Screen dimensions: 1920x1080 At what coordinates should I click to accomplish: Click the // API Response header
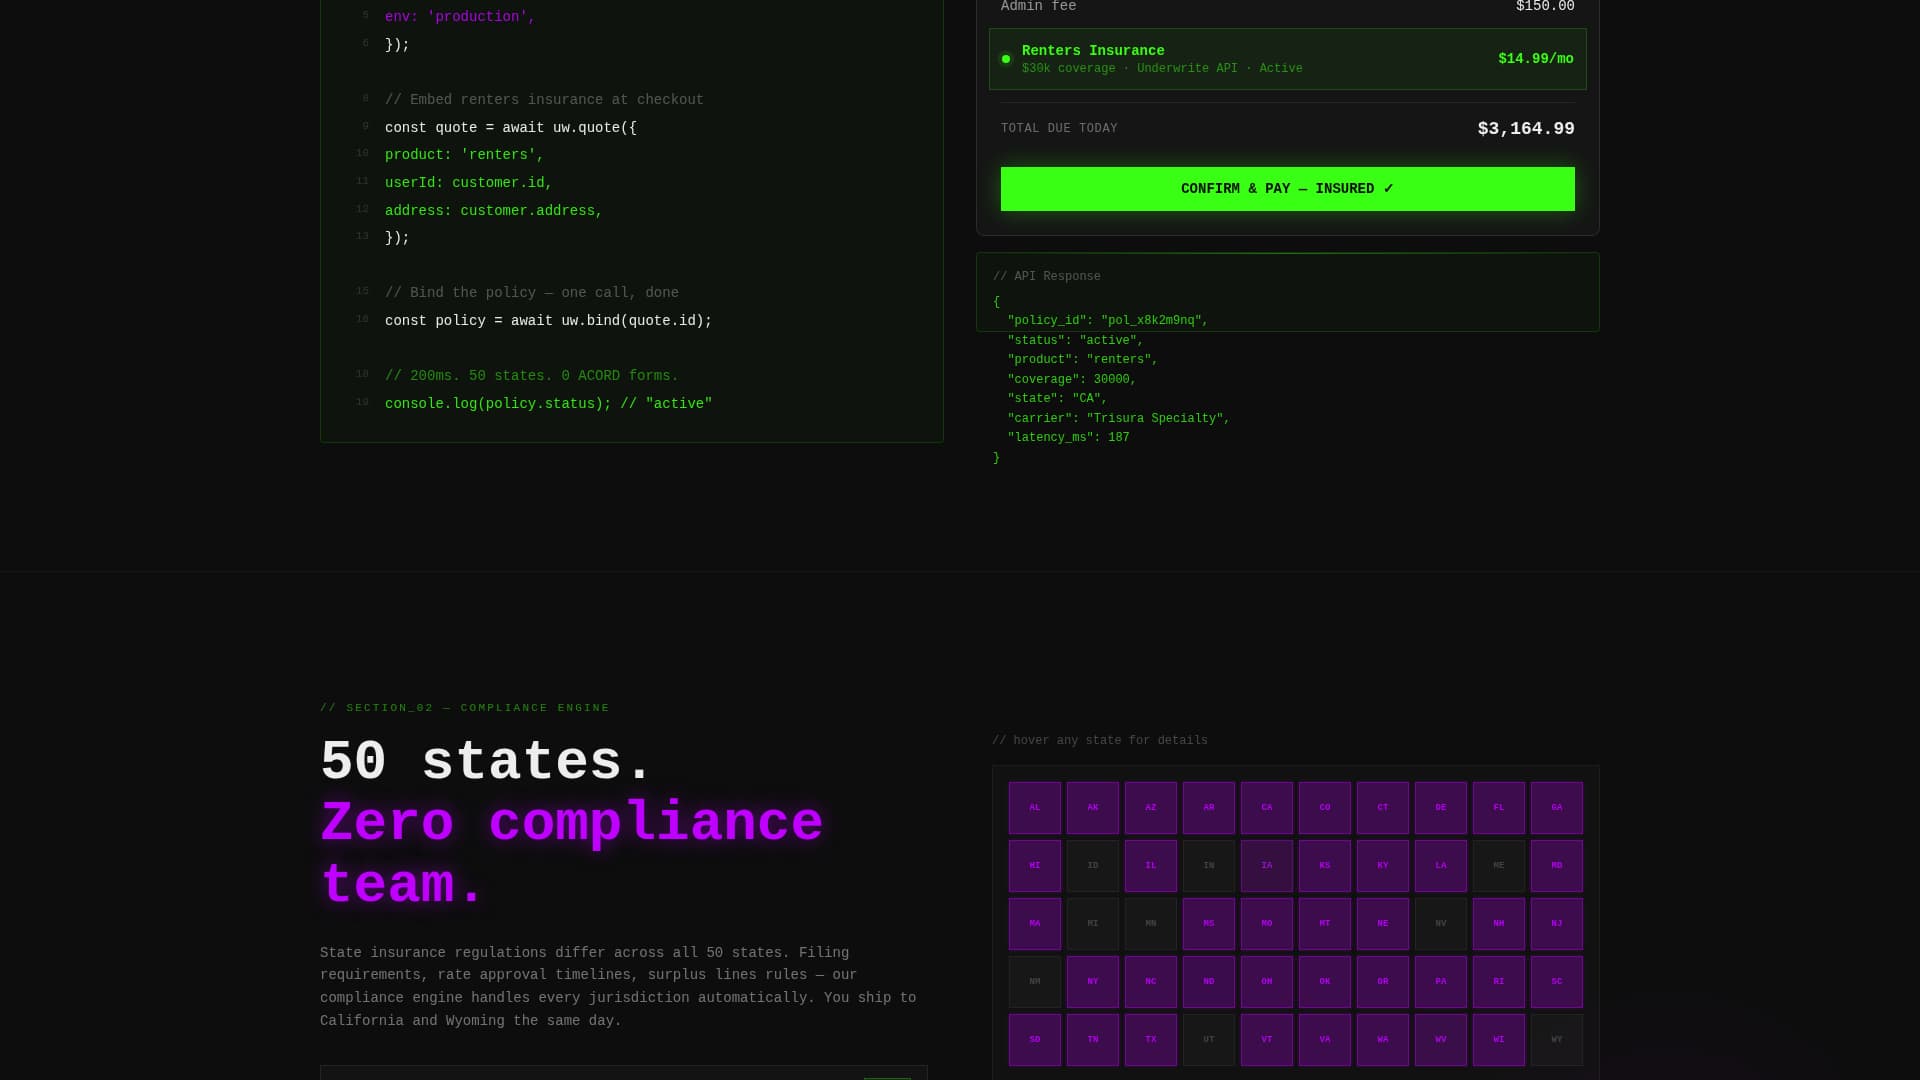[x=1046, y=277]
